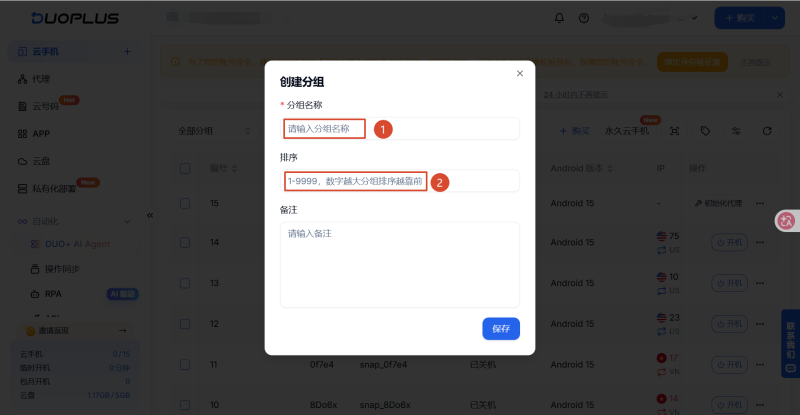Select checkbox for row 13
The image size is (800, 415).
click(185, 283)
